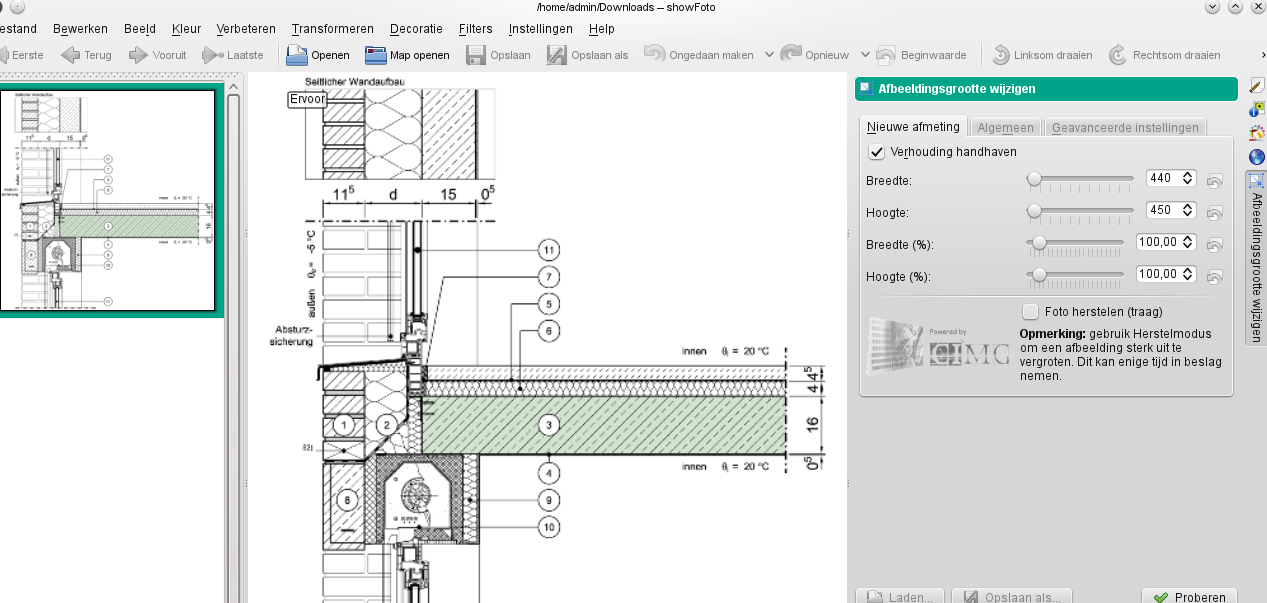
Task: Reset the Breedte value to default
Action: tap(1215, 180)
